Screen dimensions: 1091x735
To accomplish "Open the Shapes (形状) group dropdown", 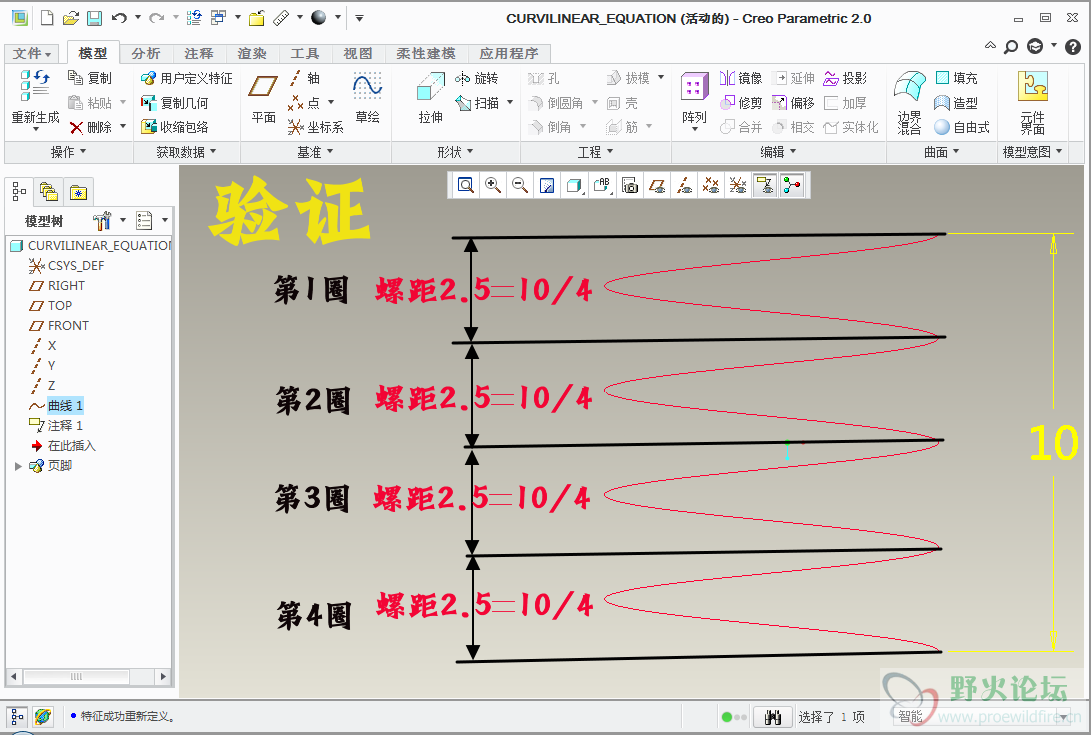I will [x=455, y=152].
